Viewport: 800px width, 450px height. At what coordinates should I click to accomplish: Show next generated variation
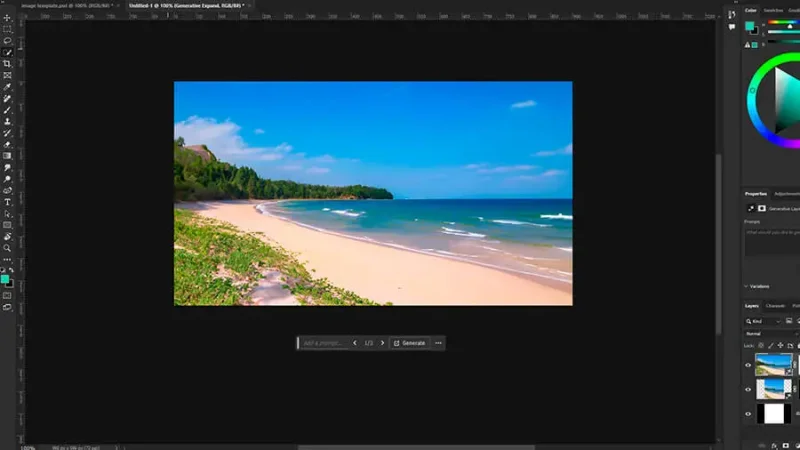click(x=382, y=343)
